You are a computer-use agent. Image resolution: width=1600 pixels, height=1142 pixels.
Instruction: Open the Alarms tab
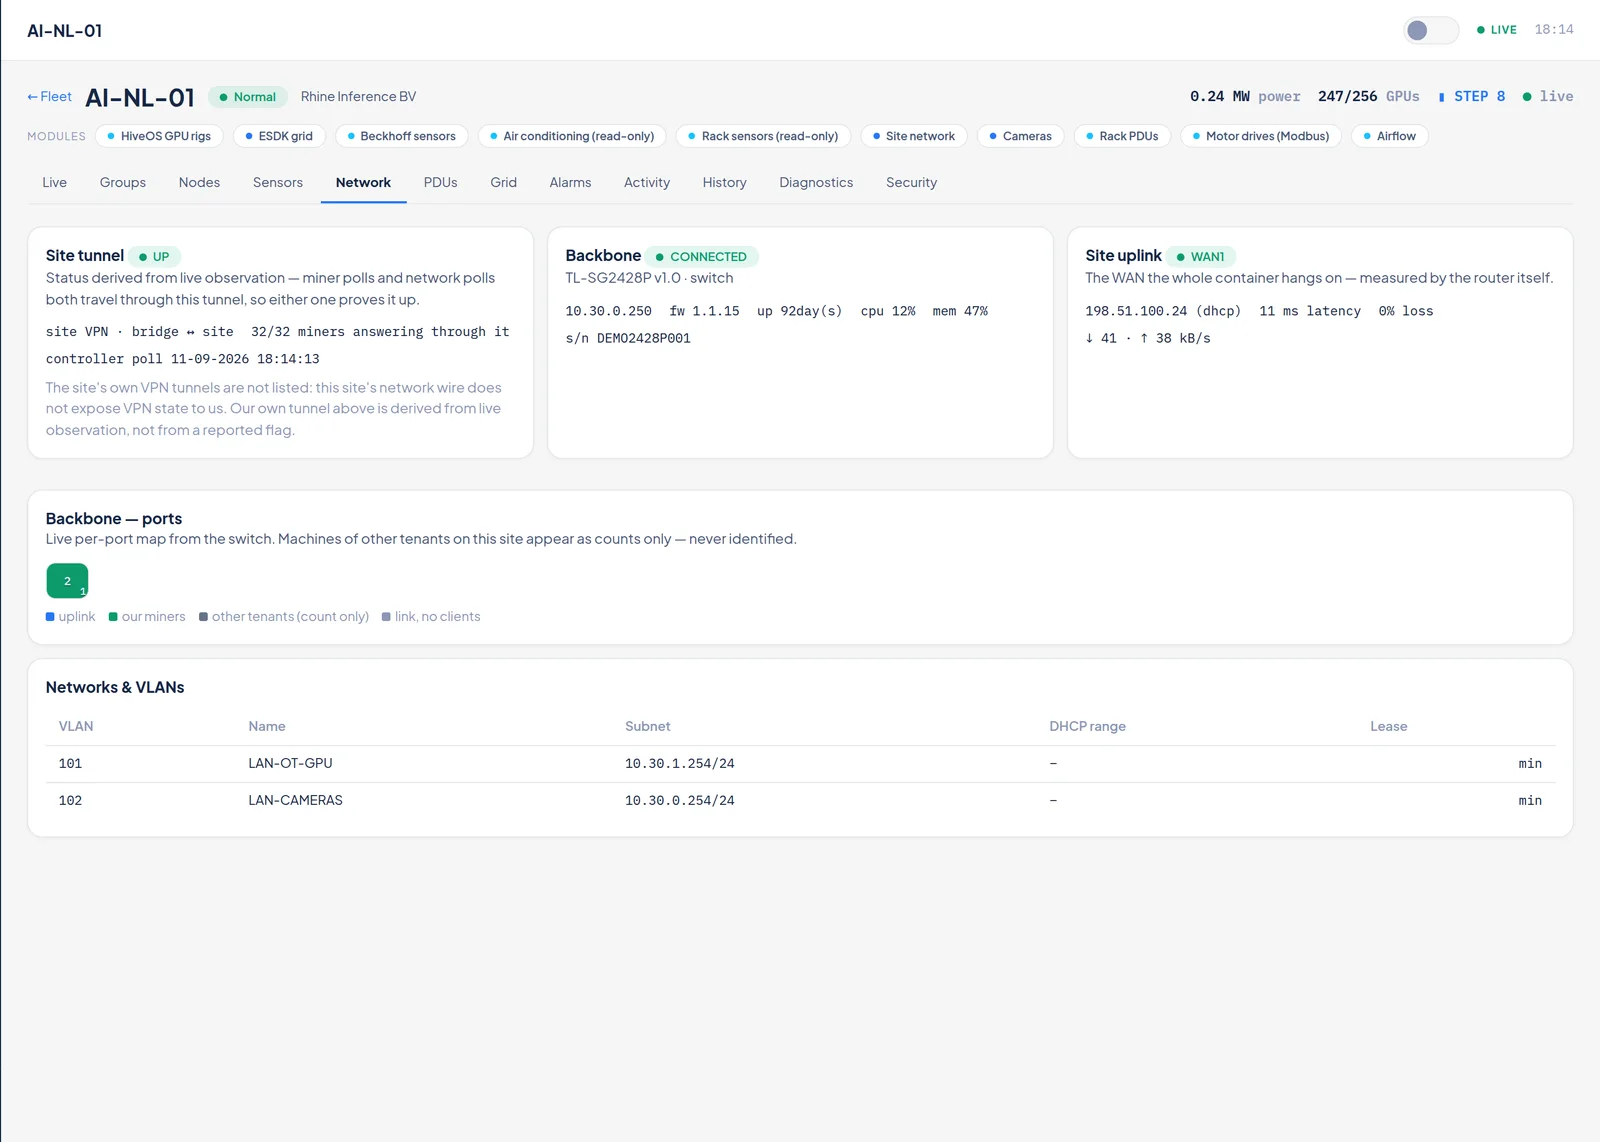(570, 182)
